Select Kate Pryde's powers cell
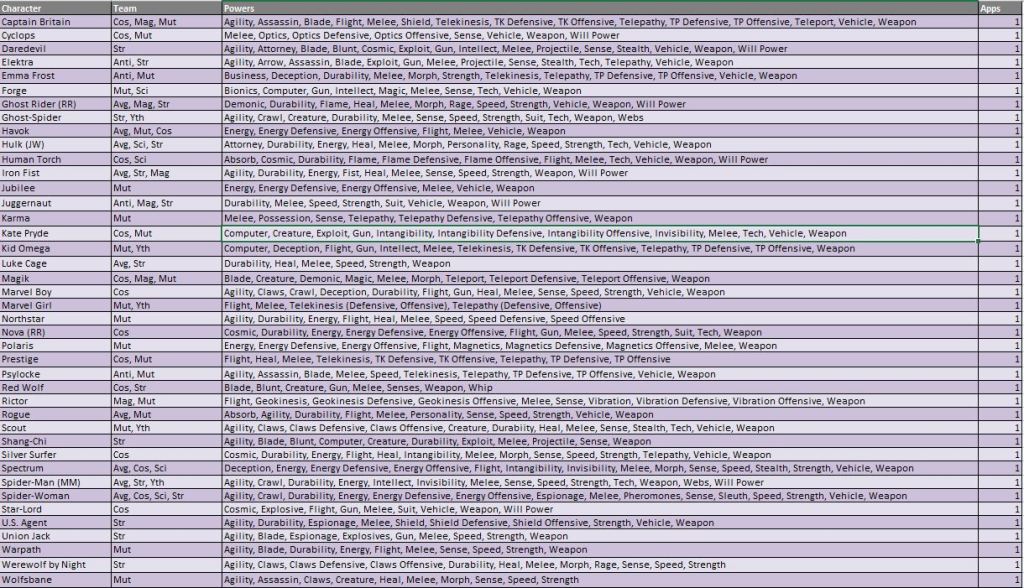Image resolution: width=1024 pixels, height=588 pixels. [x=598, y=233]
